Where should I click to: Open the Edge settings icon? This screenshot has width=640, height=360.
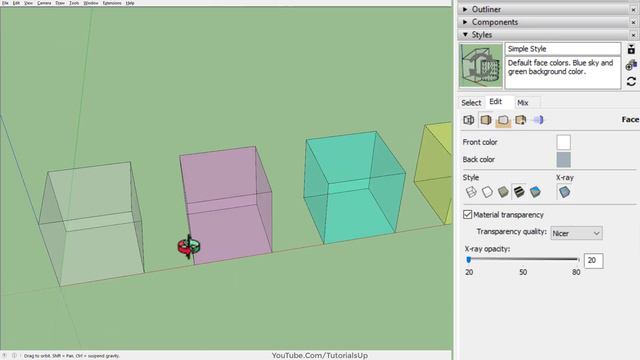pos(469,120)
